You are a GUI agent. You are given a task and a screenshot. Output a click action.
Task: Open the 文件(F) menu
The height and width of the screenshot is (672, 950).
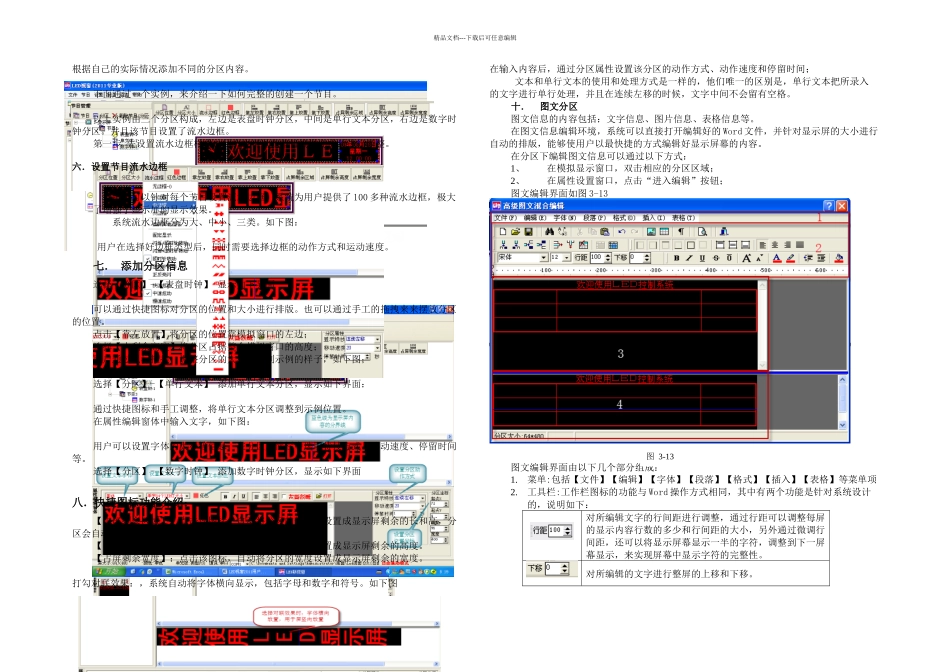tap(506, 218)
